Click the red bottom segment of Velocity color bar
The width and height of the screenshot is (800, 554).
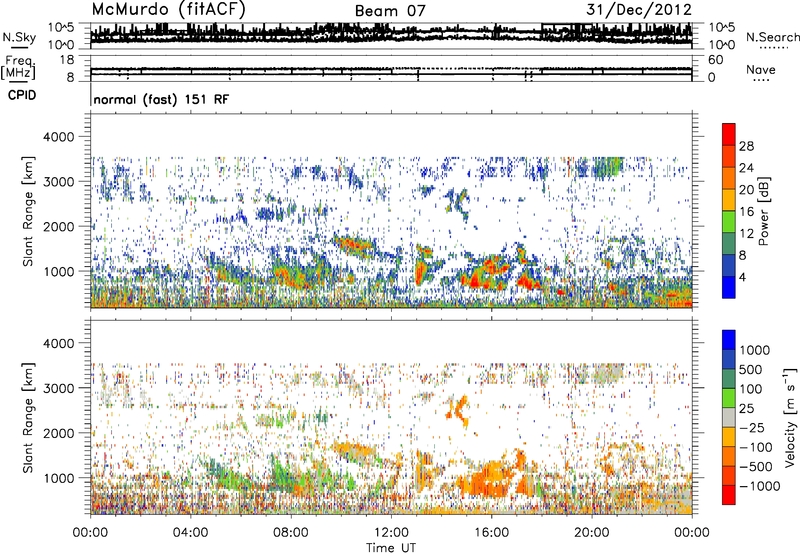point(729,495)
